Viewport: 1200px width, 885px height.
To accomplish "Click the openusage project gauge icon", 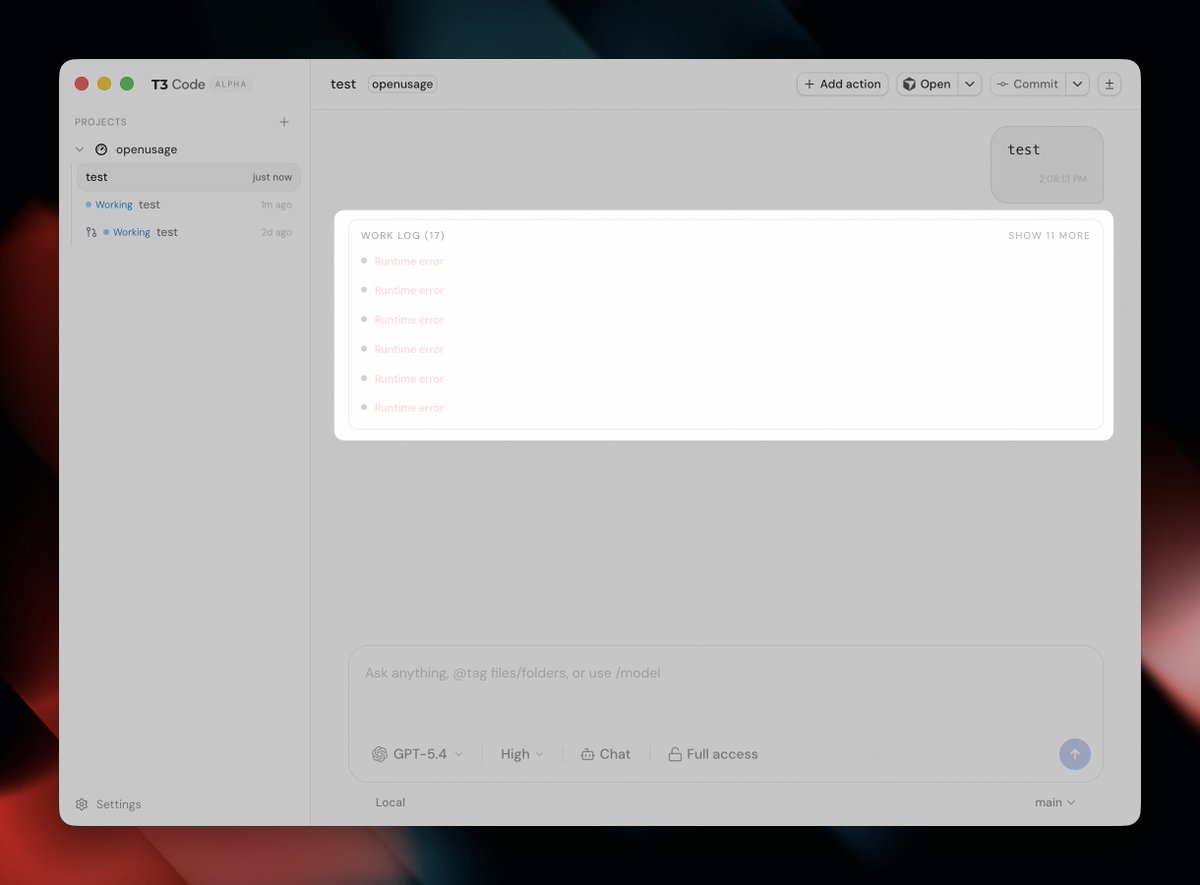I will pyautogui.click(x=101, y=150).
